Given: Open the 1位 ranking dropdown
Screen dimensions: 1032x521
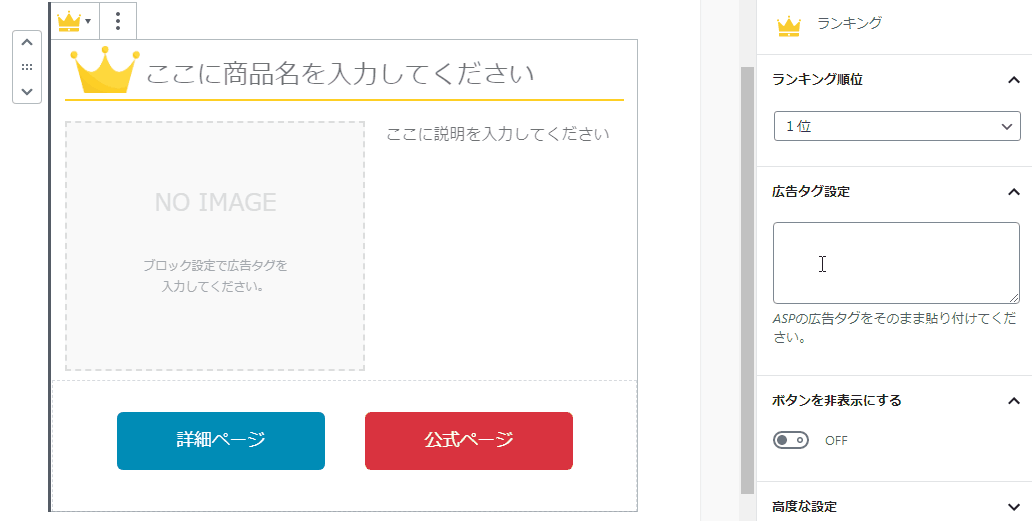Looking at the screenshot, I should click(x=897, y=126).
